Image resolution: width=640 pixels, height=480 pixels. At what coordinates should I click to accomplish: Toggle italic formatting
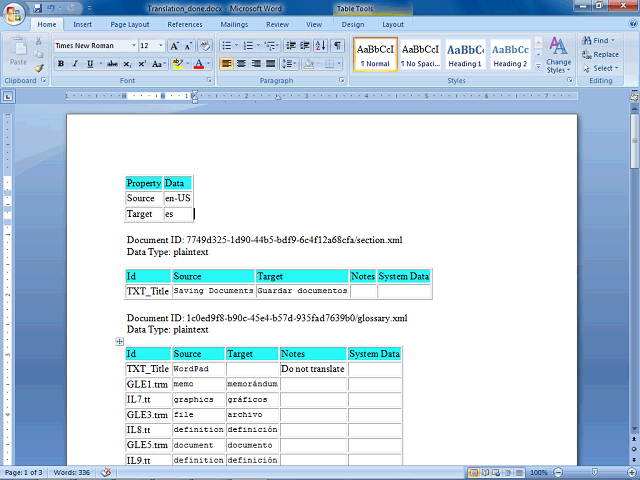tap(75, 64)
